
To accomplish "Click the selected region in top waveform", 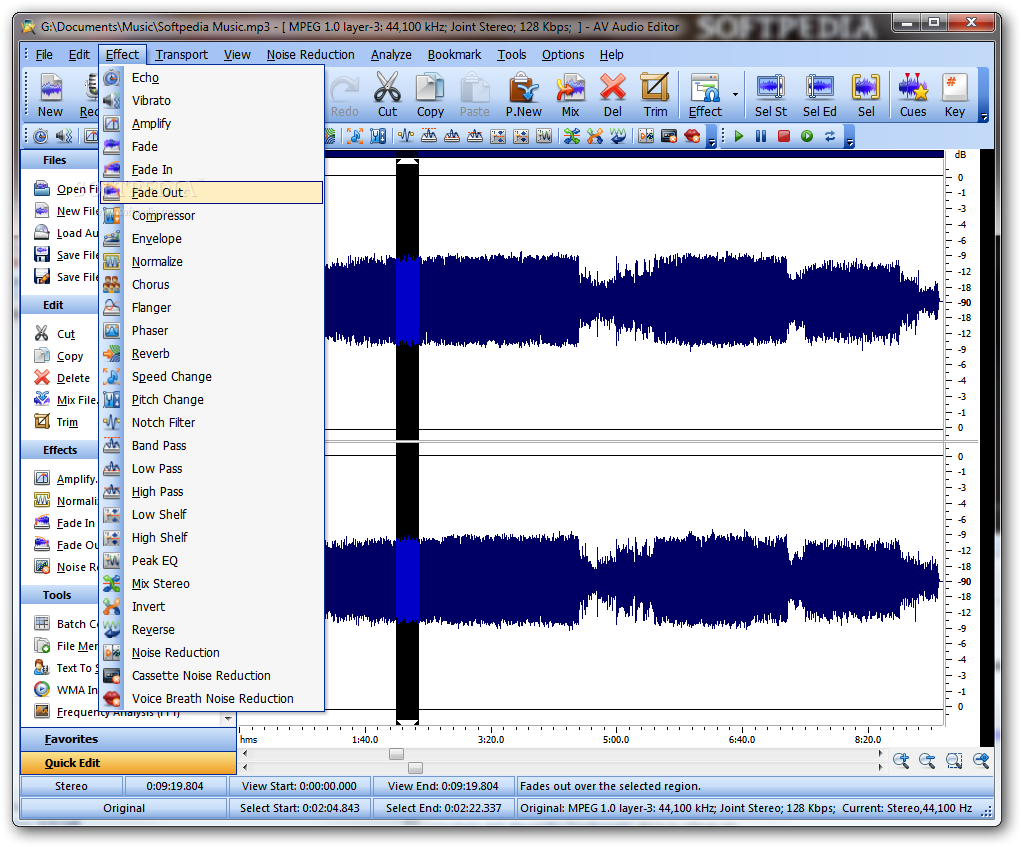I will click(x=407, y=300).
